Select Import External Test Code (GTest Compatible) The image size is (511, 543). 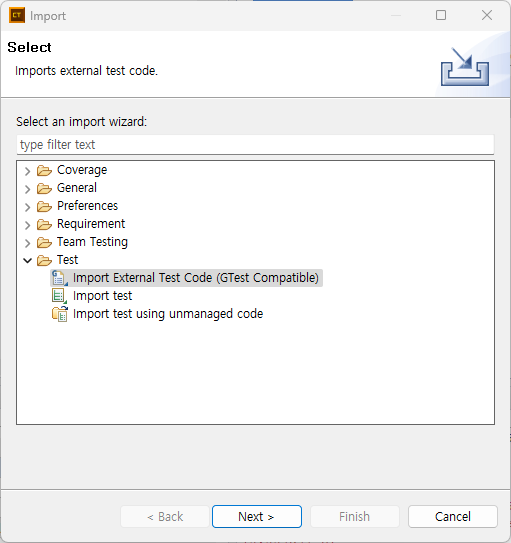point(196,278)
